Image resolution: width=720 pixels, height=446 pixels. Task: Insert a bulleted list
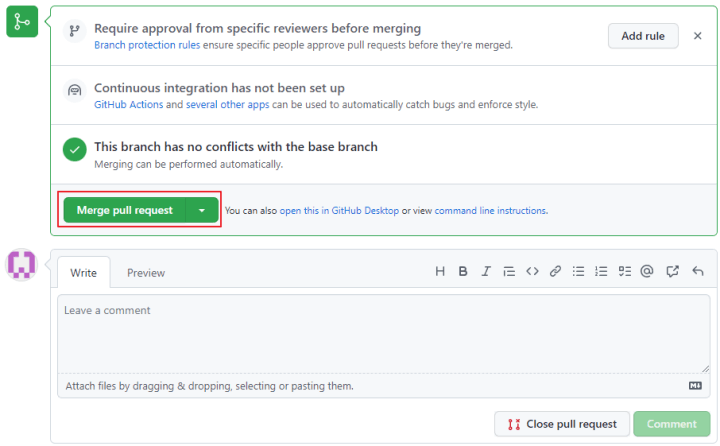click(578, 271)
